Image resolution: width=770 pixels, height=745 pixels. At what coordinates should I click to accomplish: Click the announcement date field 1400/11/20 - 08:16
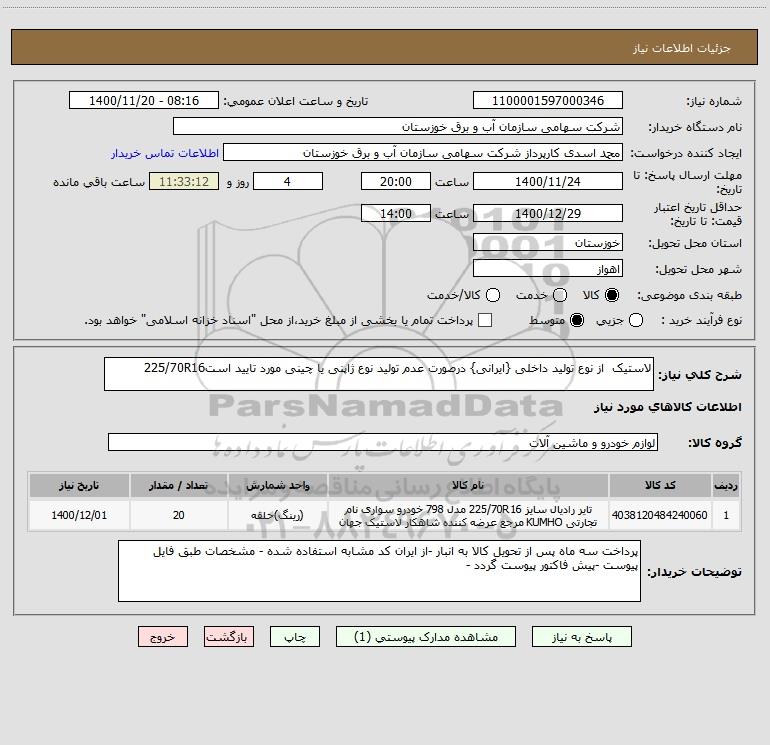(x=144, y=101)
